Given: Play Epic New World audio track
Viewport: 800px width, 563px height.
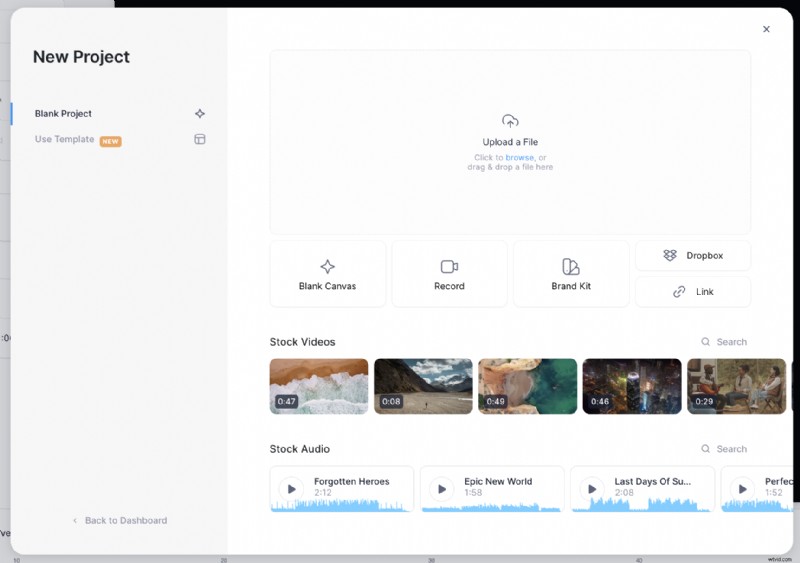Looking at the screenshot, I should (442, 489).
